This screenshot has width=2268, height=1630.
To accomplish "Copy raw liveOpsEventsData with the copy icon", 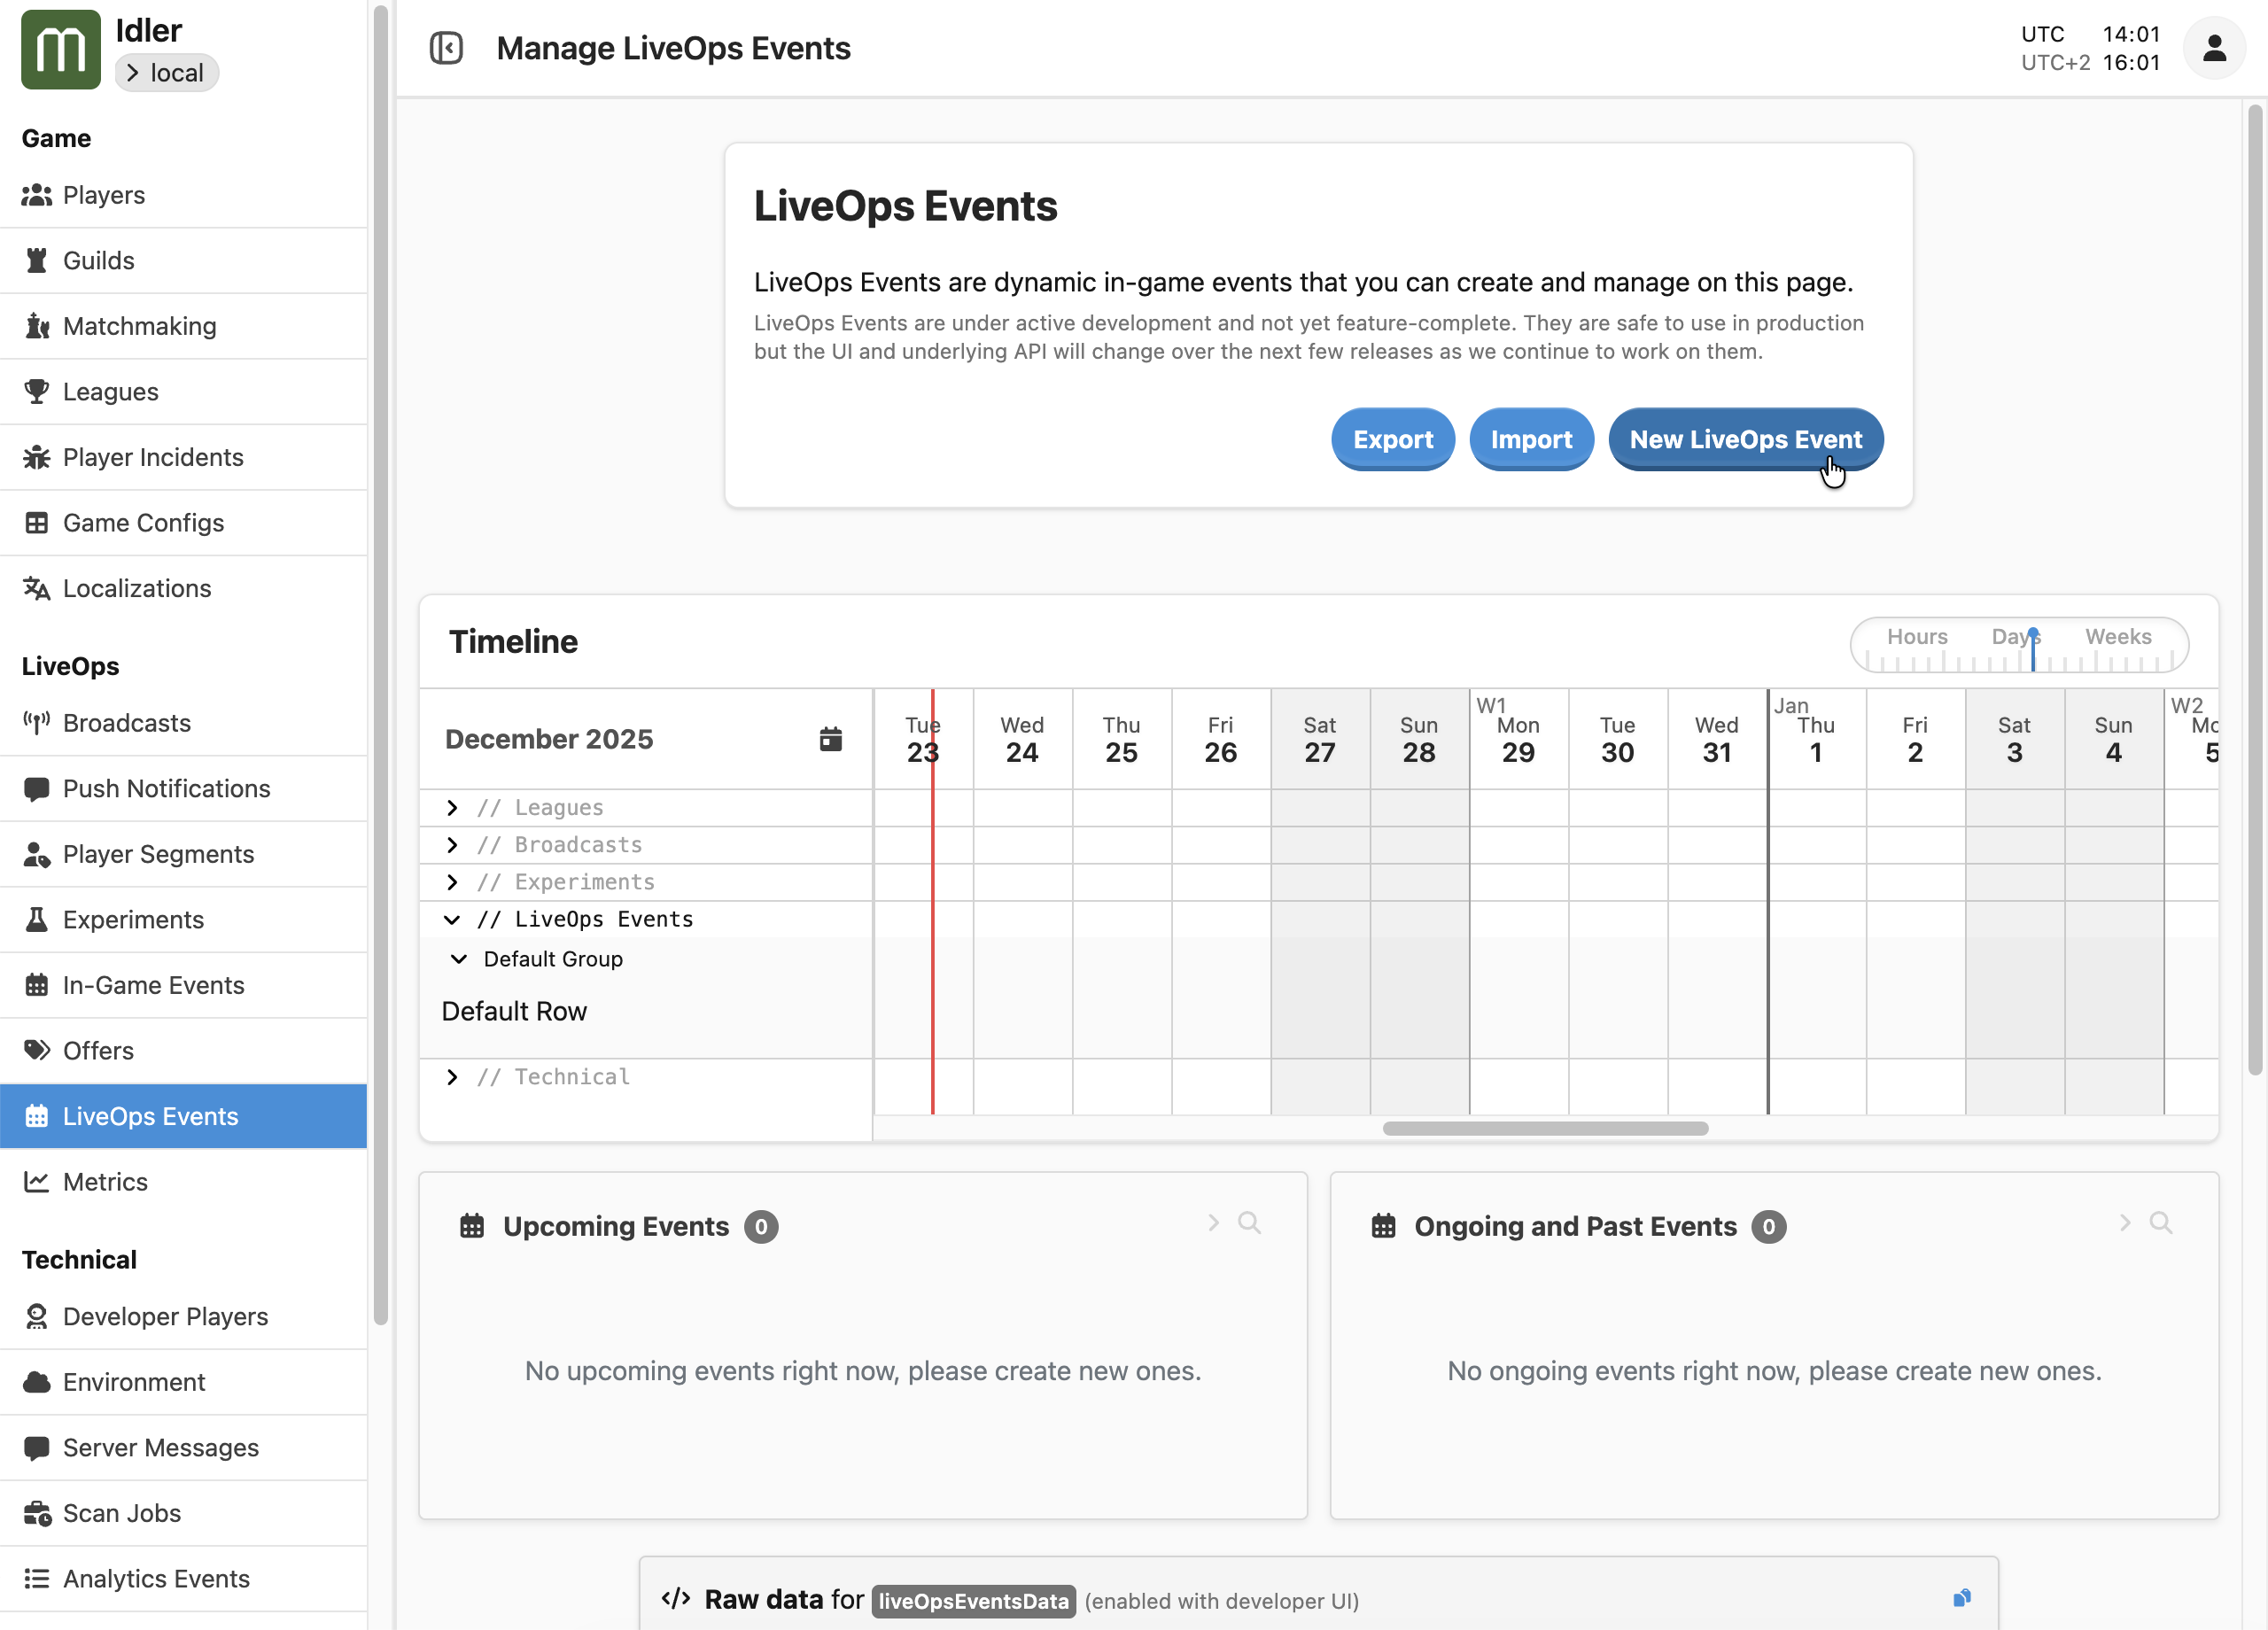I will tap(1962, 1597).
